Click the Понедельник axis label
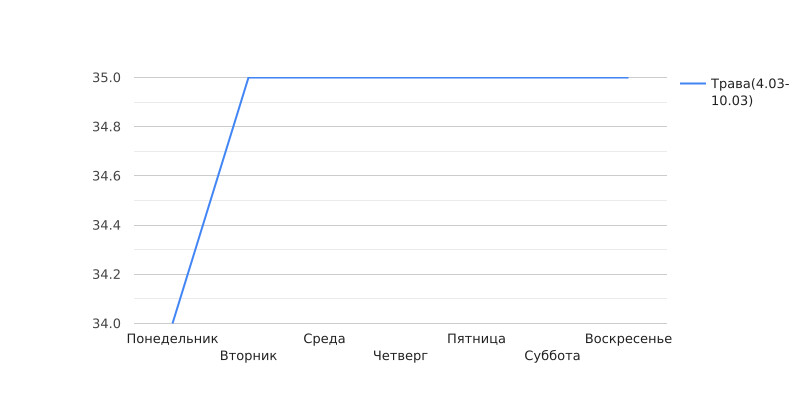 172,339
